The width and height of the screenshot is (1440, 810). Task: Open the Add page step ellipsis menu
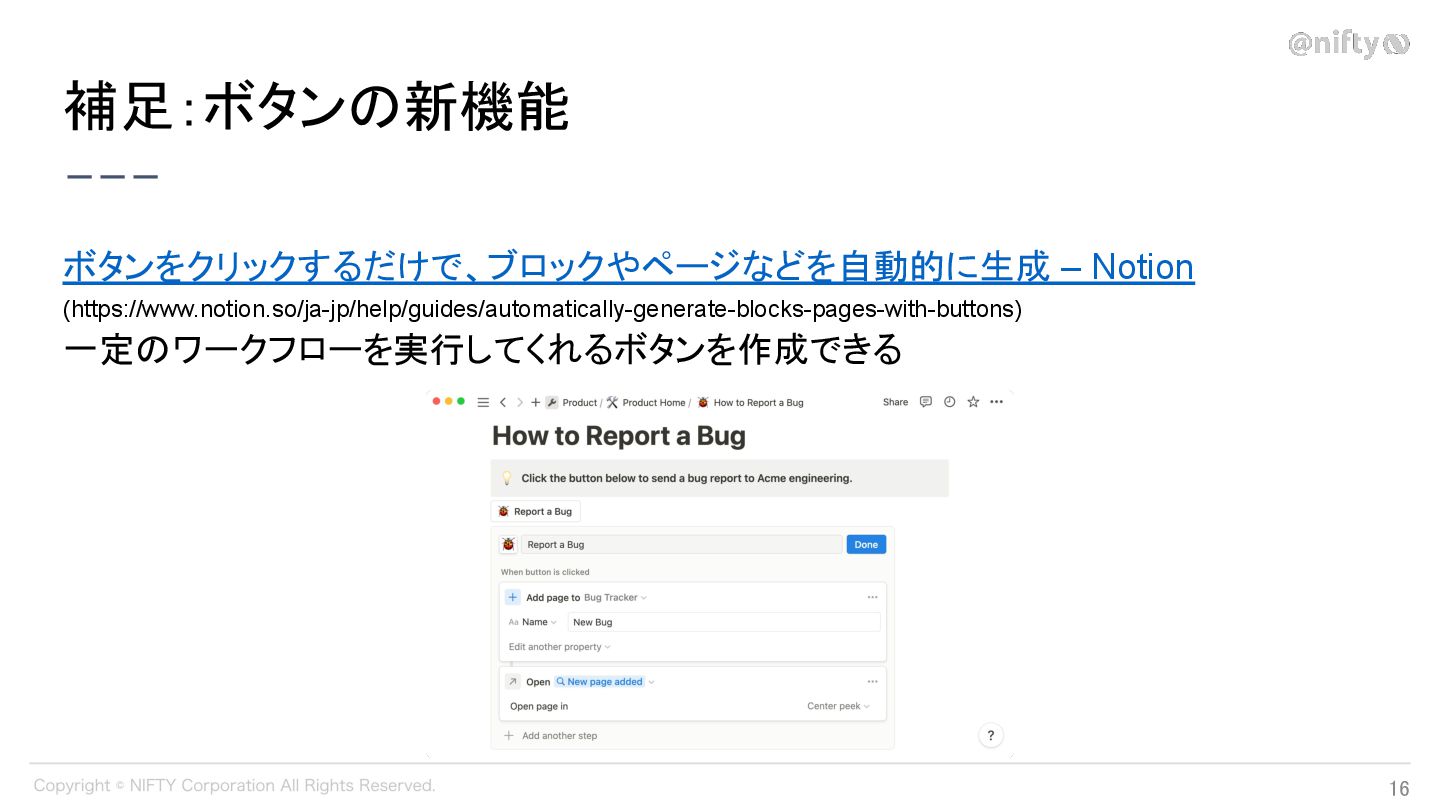[x=872, y=597]
